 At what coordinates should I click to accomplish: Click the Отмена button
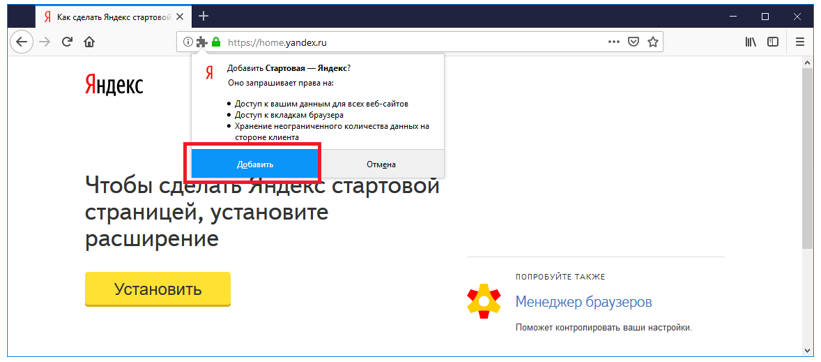click(x=381, y=164)
